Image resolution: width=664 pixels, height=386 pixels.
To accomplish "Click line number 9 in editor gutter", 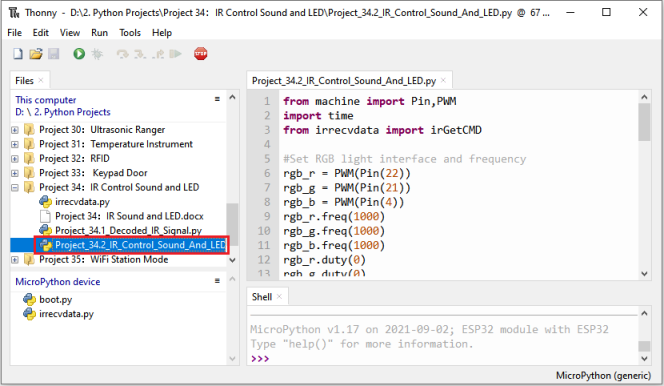I will (267, 216).
